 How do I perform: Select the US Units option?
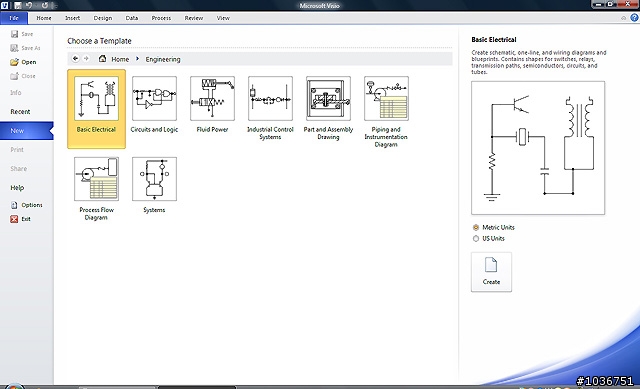(x=476, y=238)
